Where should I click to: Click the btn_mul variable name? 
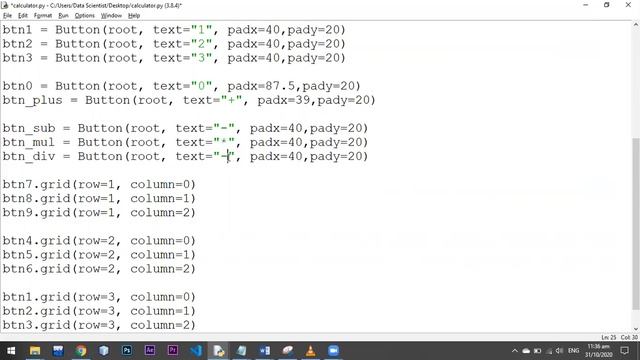(29, 142)
